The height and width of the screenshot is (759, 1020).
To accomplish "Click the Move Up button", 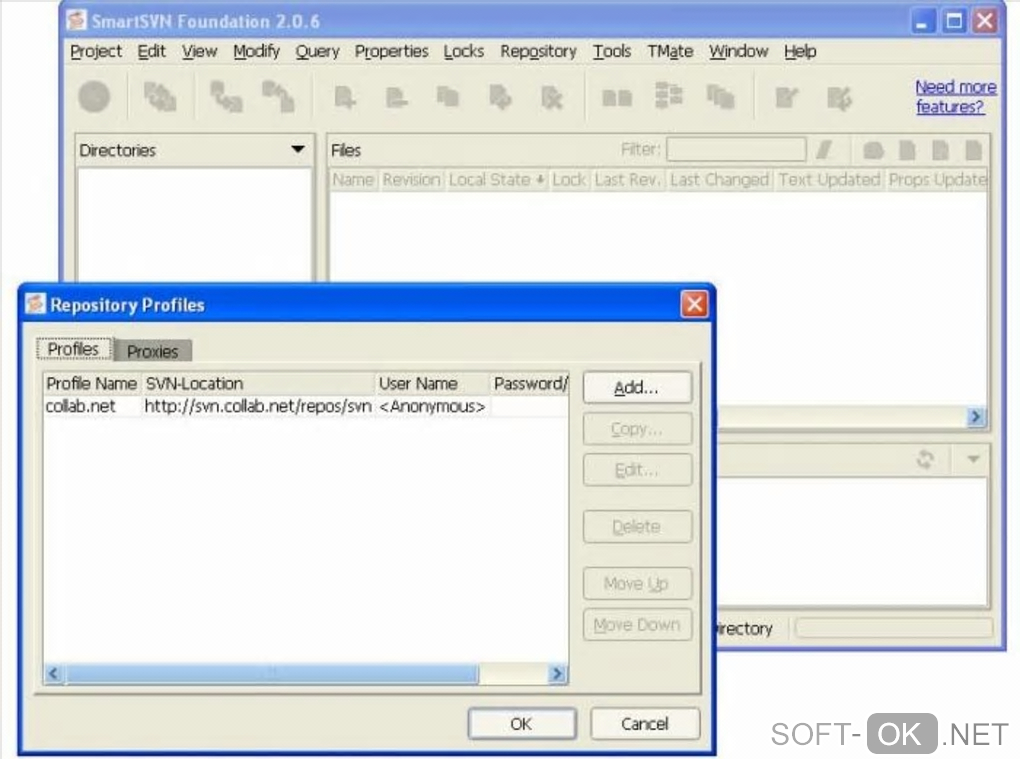I will (637, 583).
